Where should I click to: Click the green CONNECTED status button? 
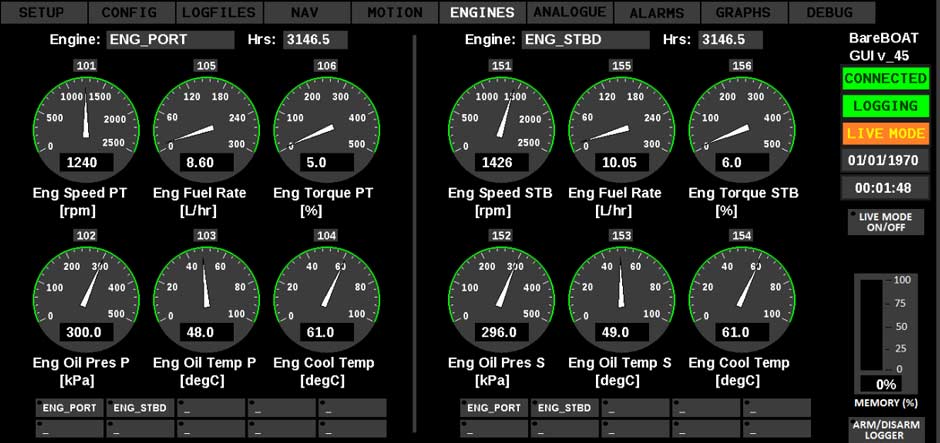(x=885, y=78)
